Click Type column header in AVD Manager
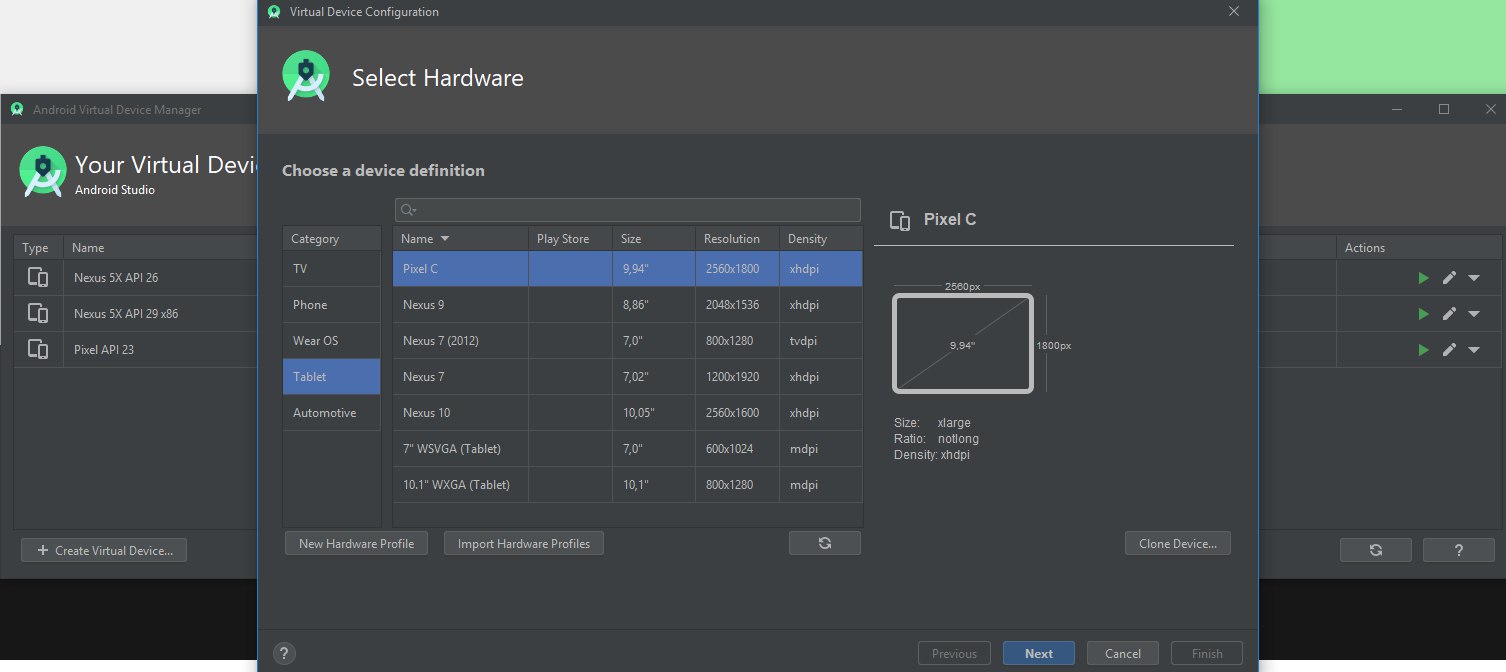Screen dimensions: 1506x672 (x=36, y=248)
